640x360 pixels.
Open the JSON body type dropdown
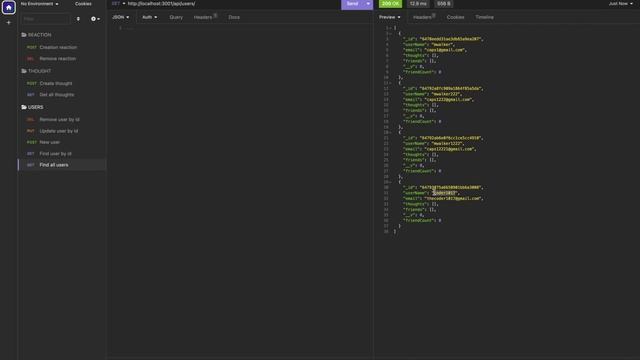coord(120,17)
